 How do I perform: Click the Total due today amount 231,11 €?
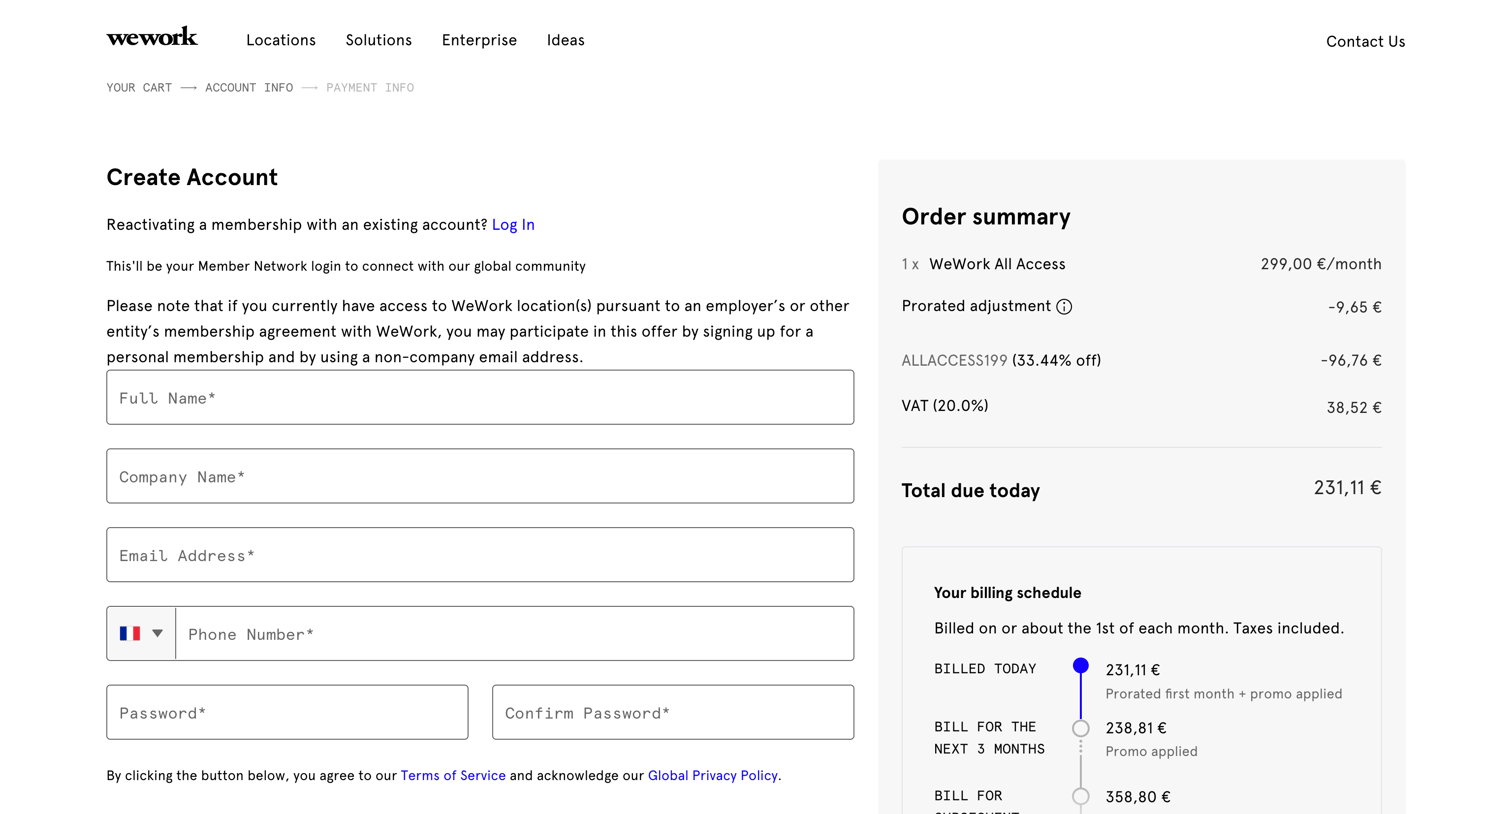click(x=1347, y=488)
